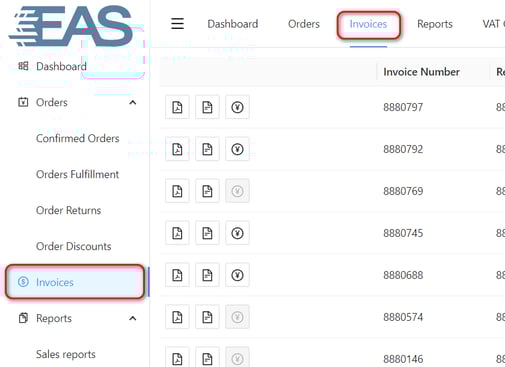Switch to the Dashboard top tab
This screenshot has width=505, height=367.
coord(233,24)
